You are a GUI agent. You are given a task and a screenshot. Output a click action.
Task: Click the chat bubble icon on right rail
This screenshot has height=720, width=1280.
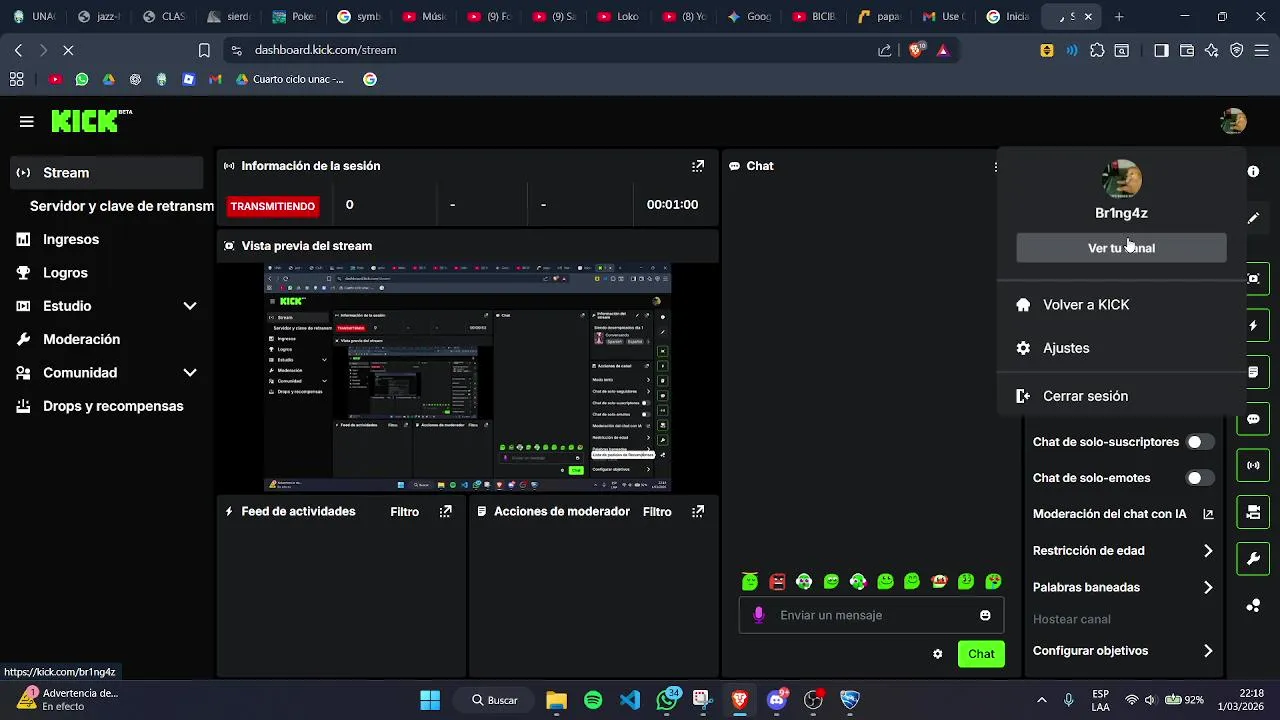1253,419
